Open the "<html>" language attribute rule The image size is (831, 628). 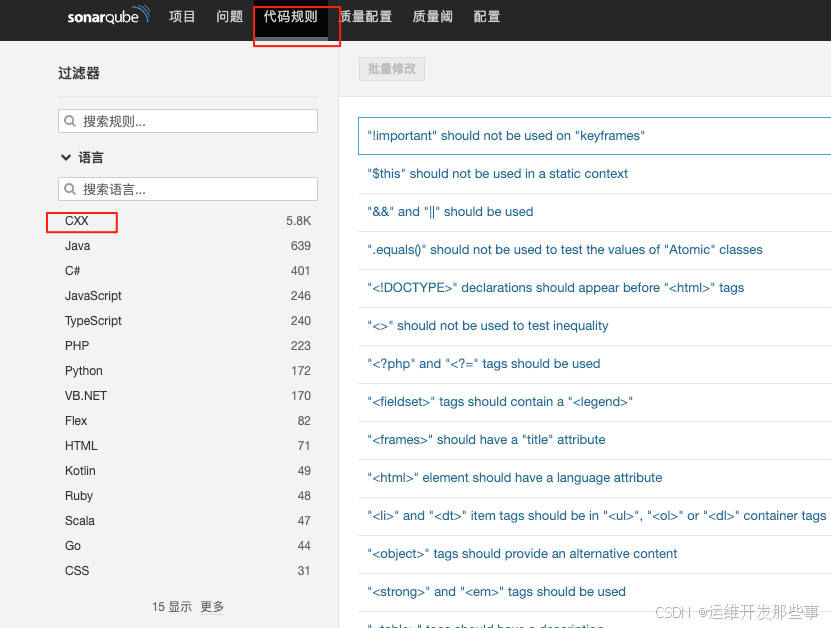(515, 477)
